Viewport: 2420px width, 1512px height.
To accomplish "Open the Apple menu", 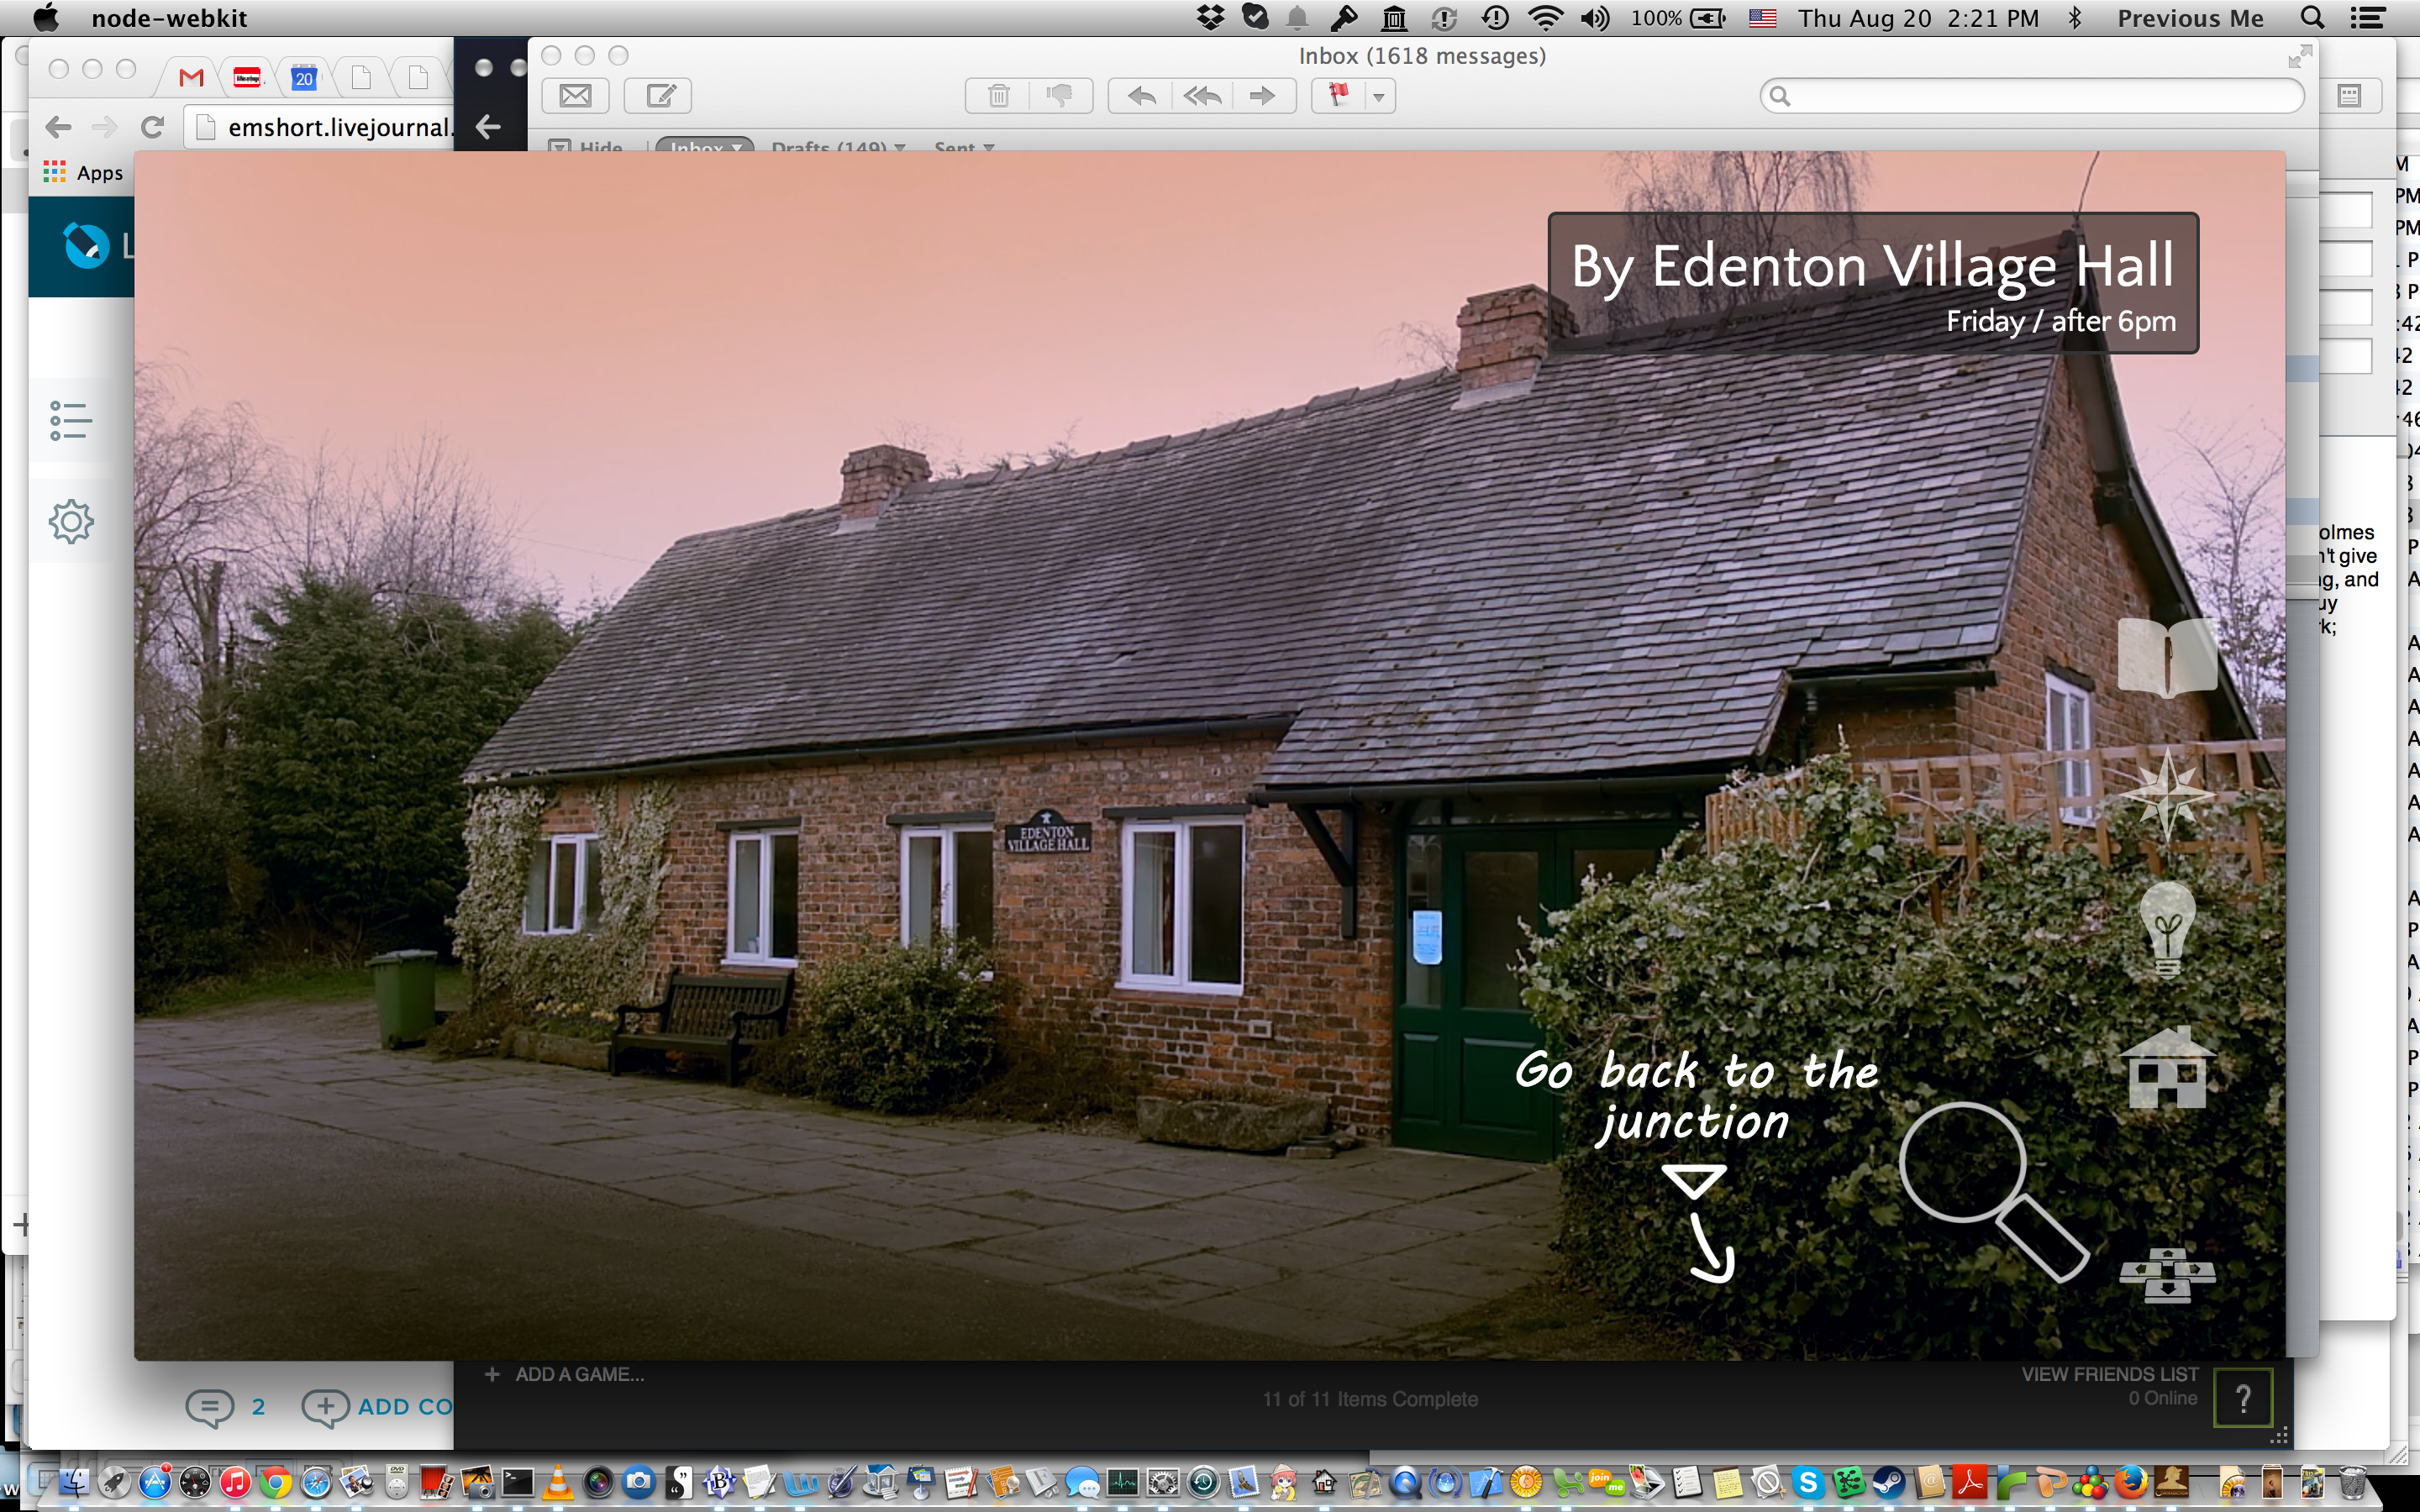I will coord(46,18).
